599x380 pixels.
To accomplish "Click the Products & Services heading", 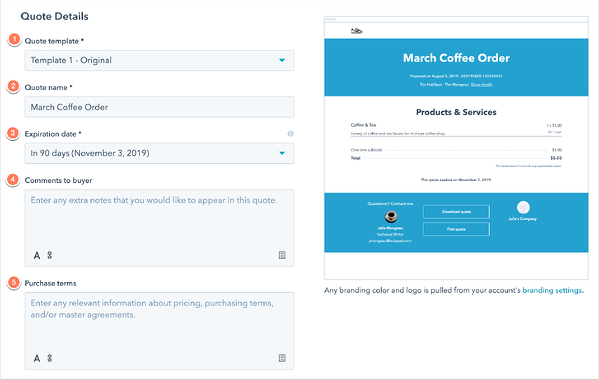I will coord(456,112).
